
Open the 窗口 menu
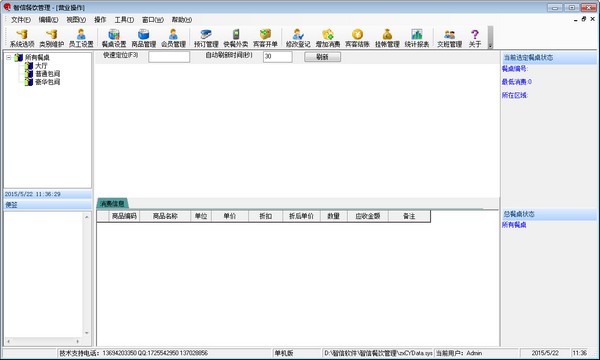pyautogui.click(x=153, y=20)
